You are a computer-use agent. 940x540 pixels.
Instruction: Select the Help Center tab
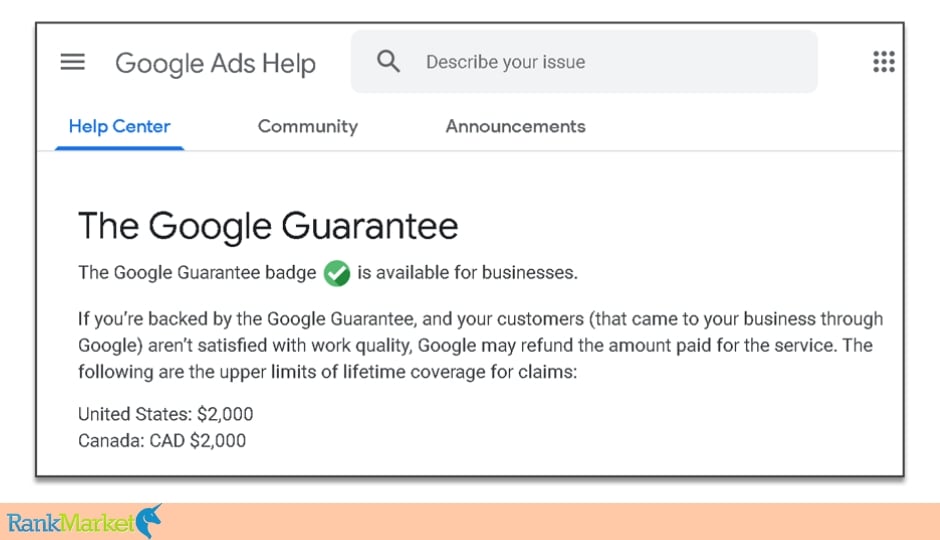119,126
